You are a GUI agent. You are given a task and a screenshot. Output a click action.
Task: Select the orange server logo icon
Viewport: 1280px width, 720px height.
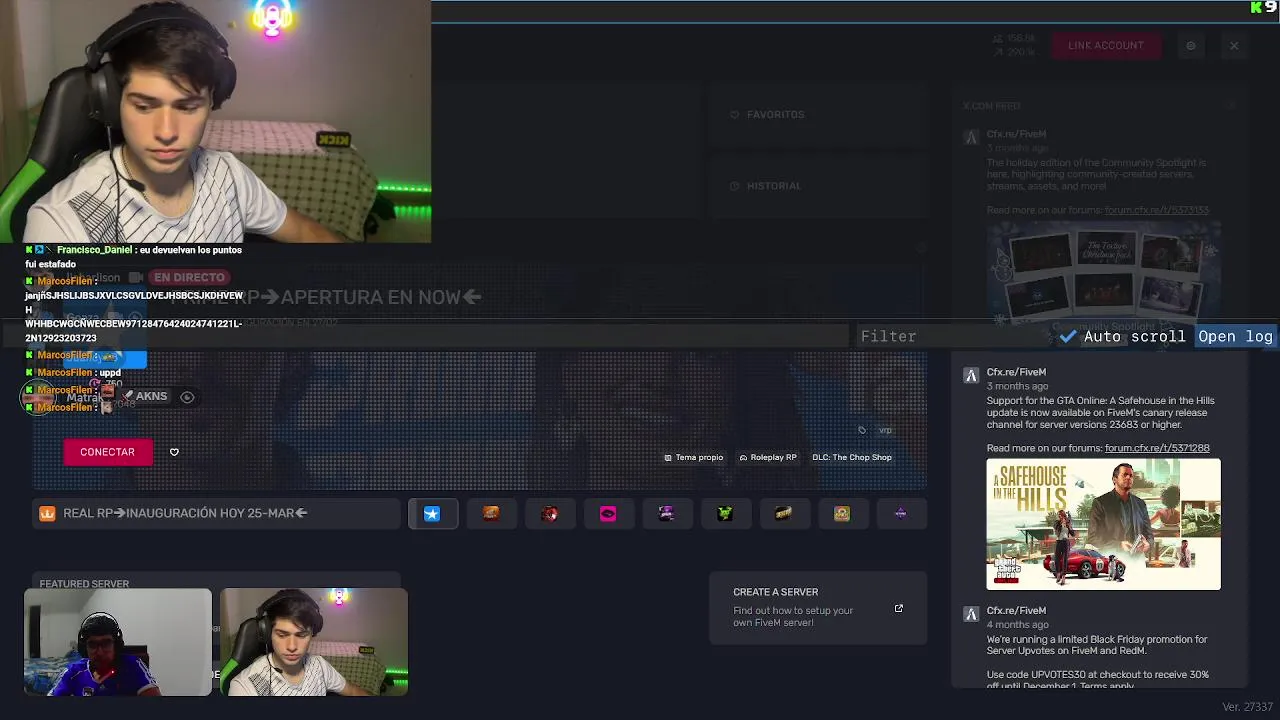(x=491, y=514)
